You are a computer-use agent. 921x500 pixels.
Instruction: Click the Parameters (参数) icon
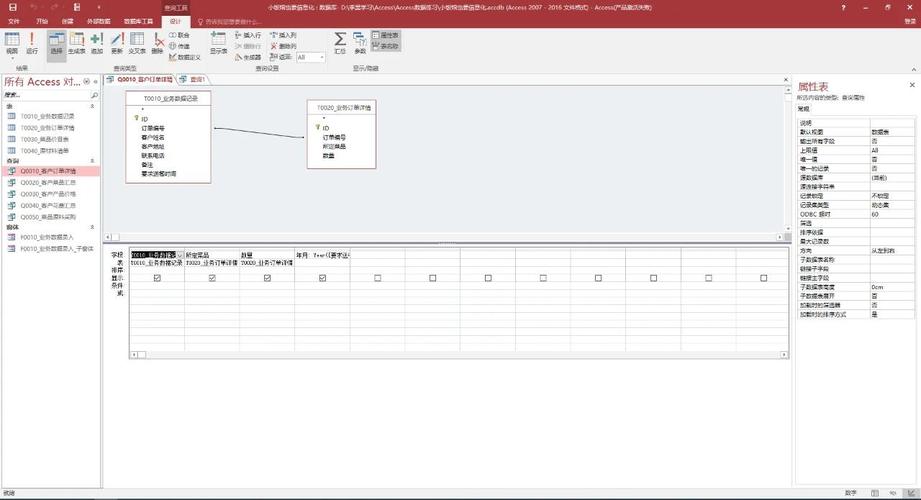click(360, 43)
